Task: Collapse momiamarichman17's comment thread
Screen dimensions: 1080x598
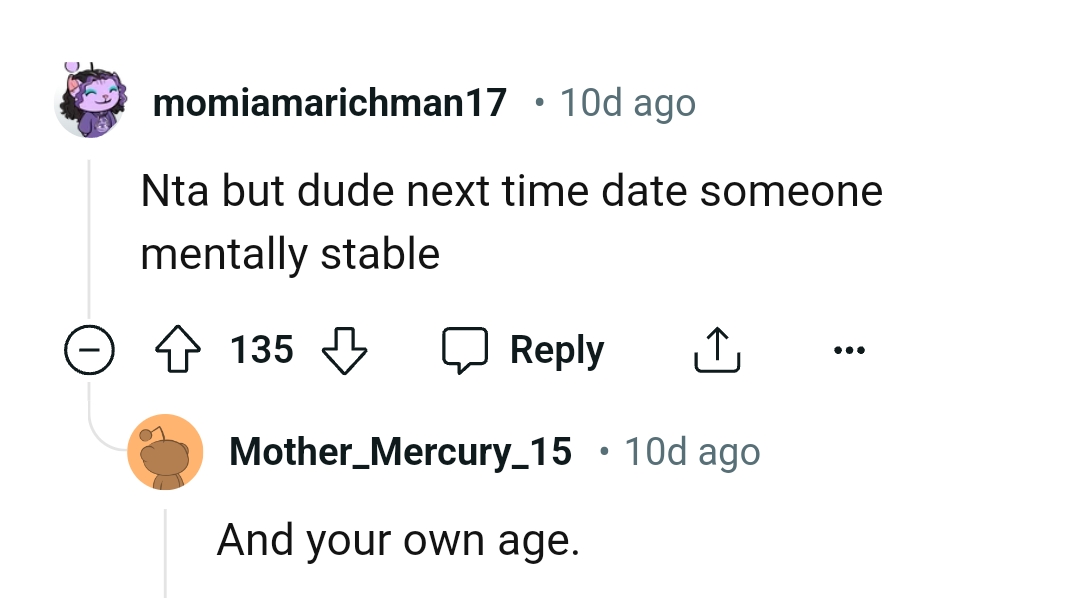Action: pos(89,349)
